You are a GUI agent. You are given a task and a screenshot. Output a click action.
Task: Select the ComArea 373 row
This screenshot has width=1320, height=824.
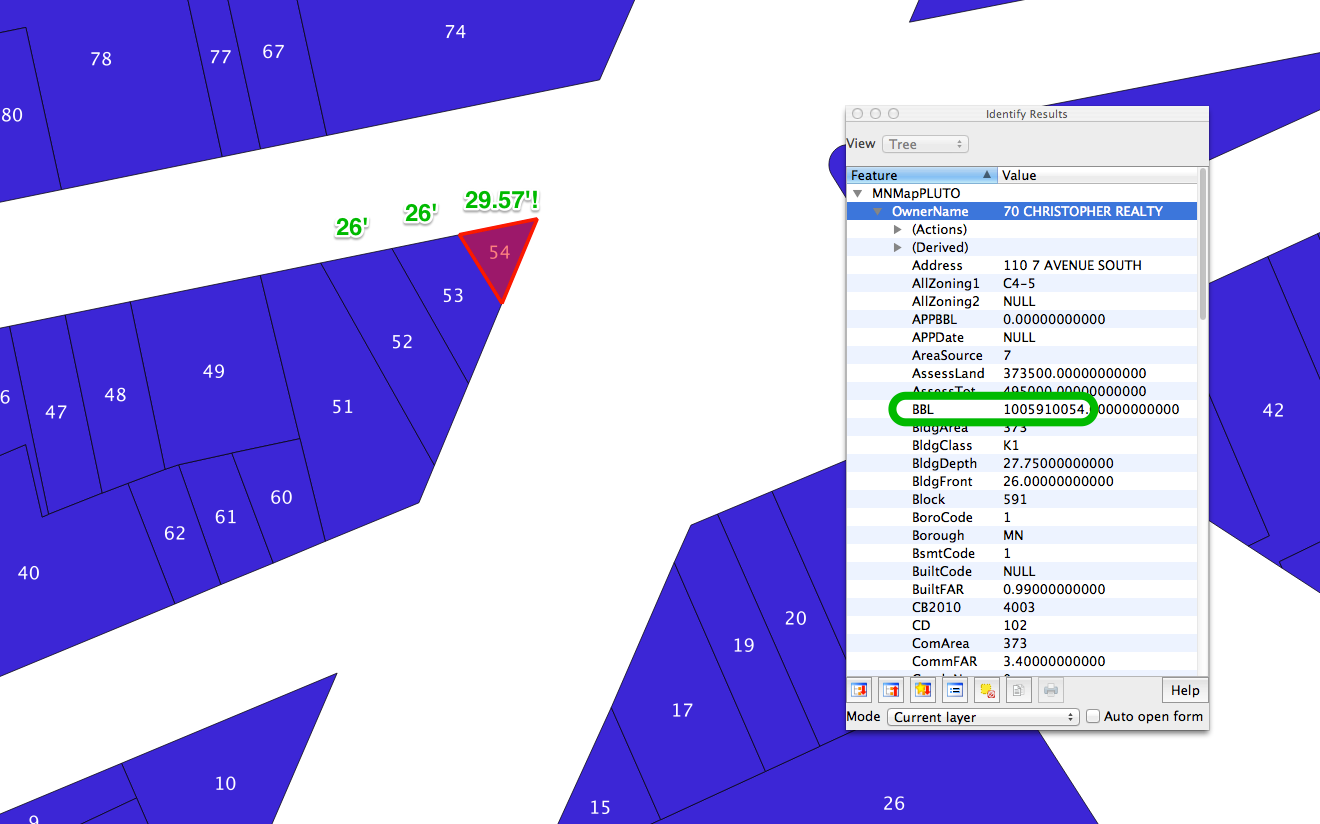tap(1021, 643)
